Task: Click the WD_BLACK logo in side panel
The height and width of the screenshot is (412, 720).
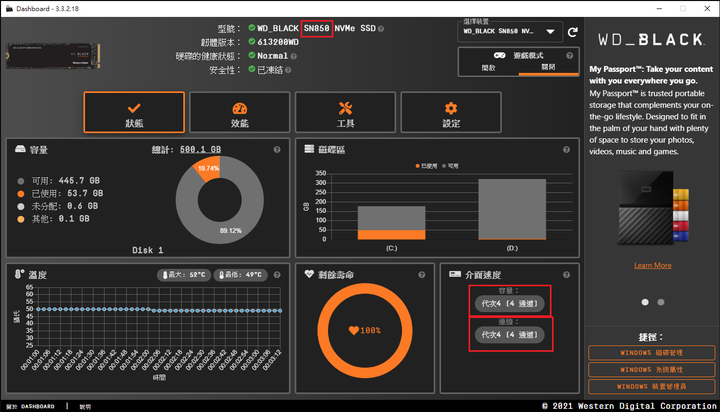Action: pyautogui.click(x=651, y=40)
